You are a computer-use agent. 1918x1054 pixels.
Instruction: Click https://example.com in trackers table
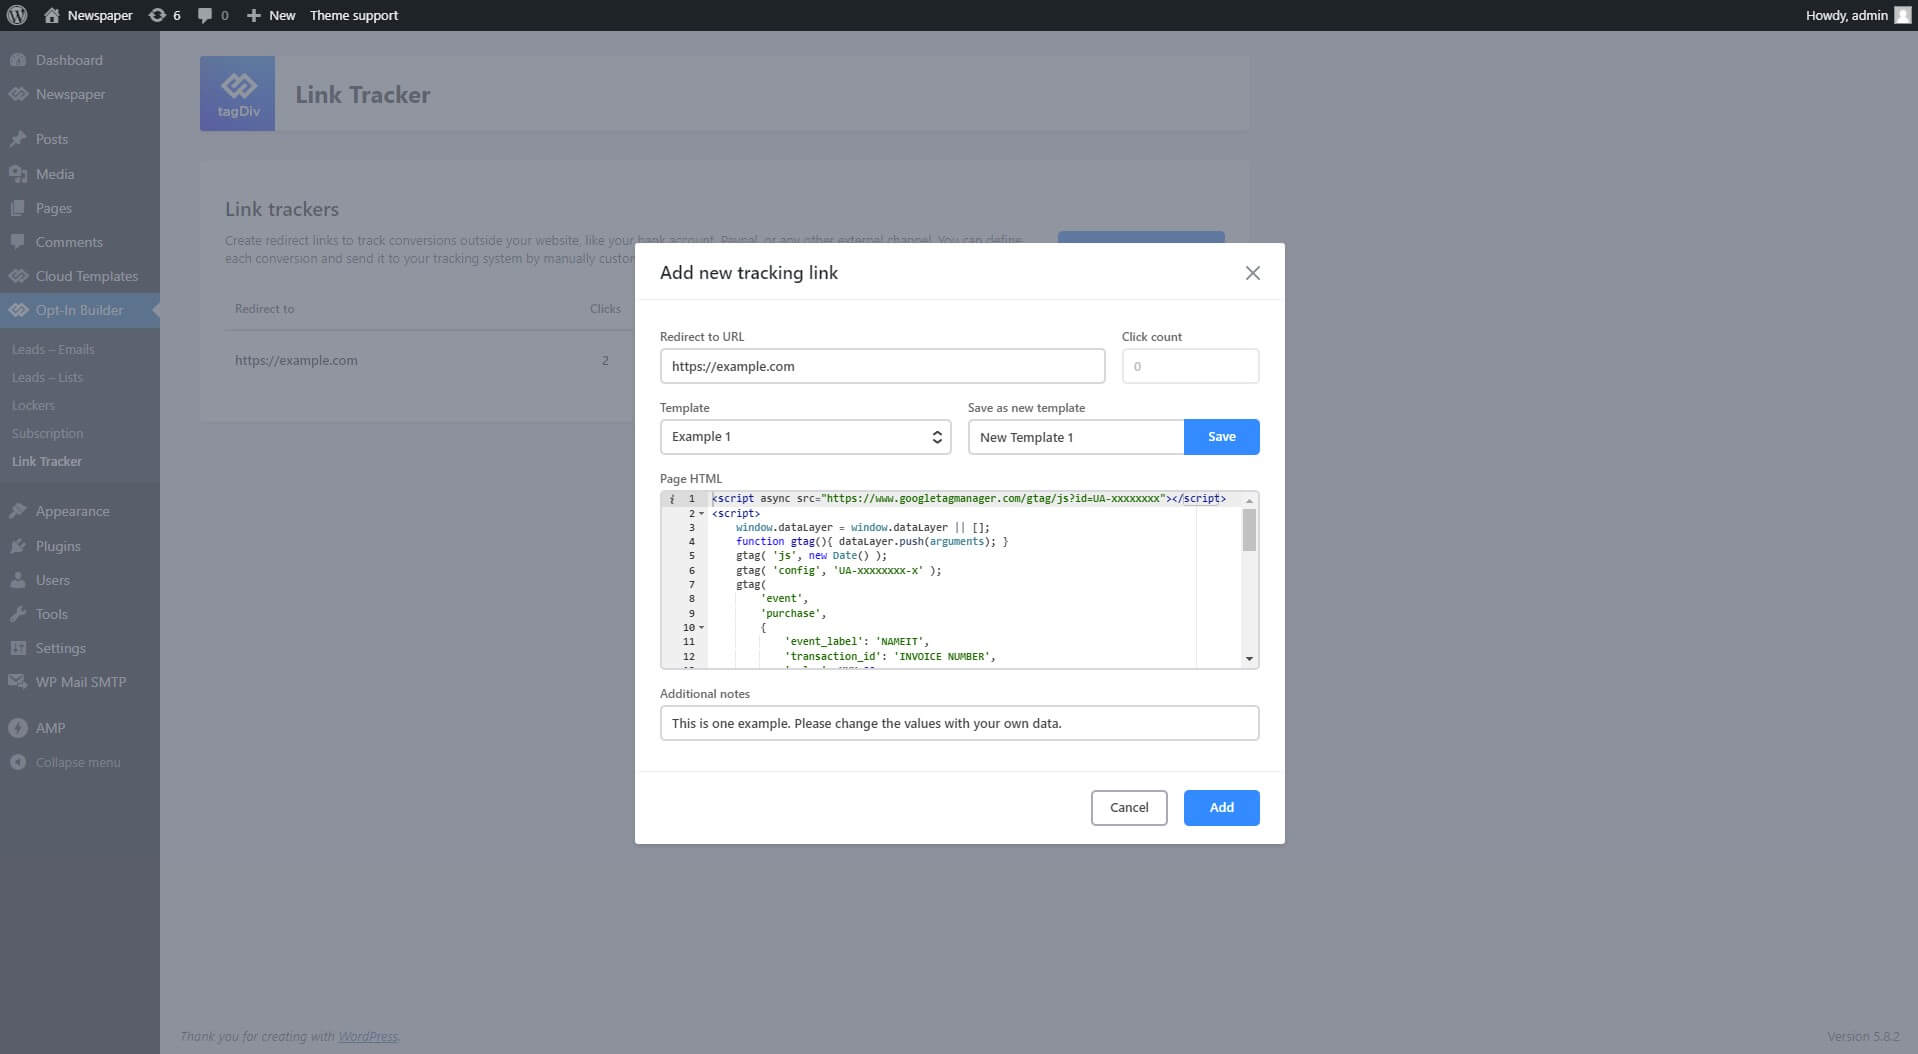296,360
